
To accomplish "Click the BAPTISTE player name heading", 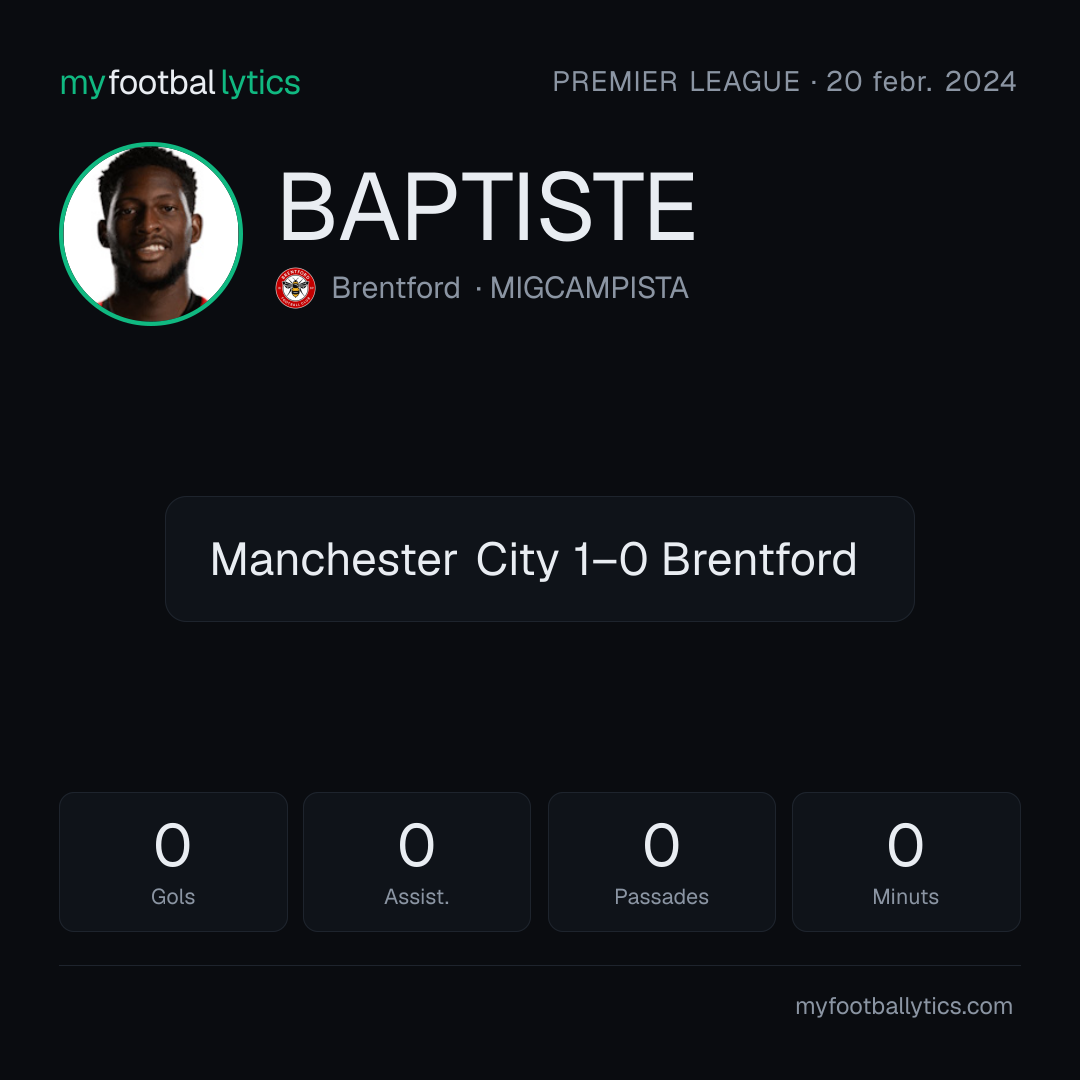I will coord(487,207).
